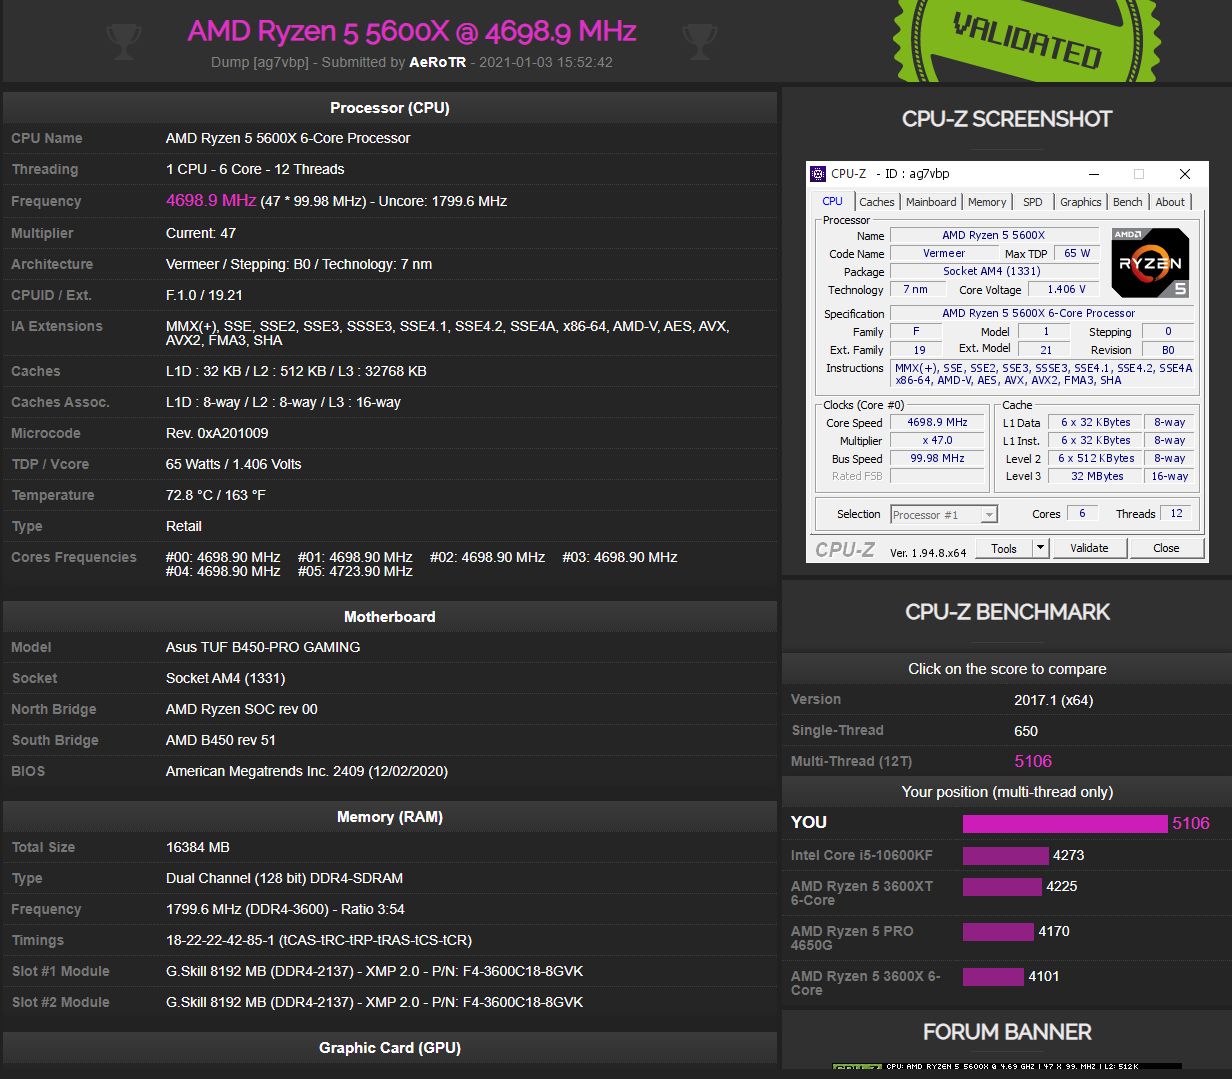
Task: Click the Asus TUF B450-PRO GAMING model text
Action: [x=263, y=647]
